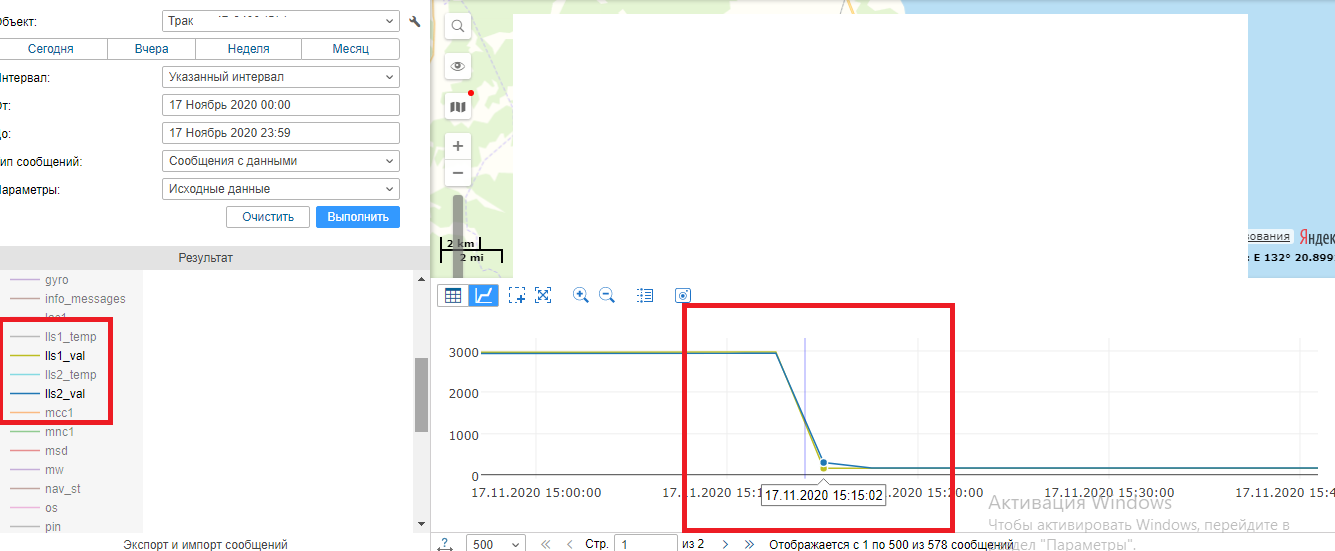Open map search tool
This screenshot has width=1335, height=551.
[x=458, y=27]
